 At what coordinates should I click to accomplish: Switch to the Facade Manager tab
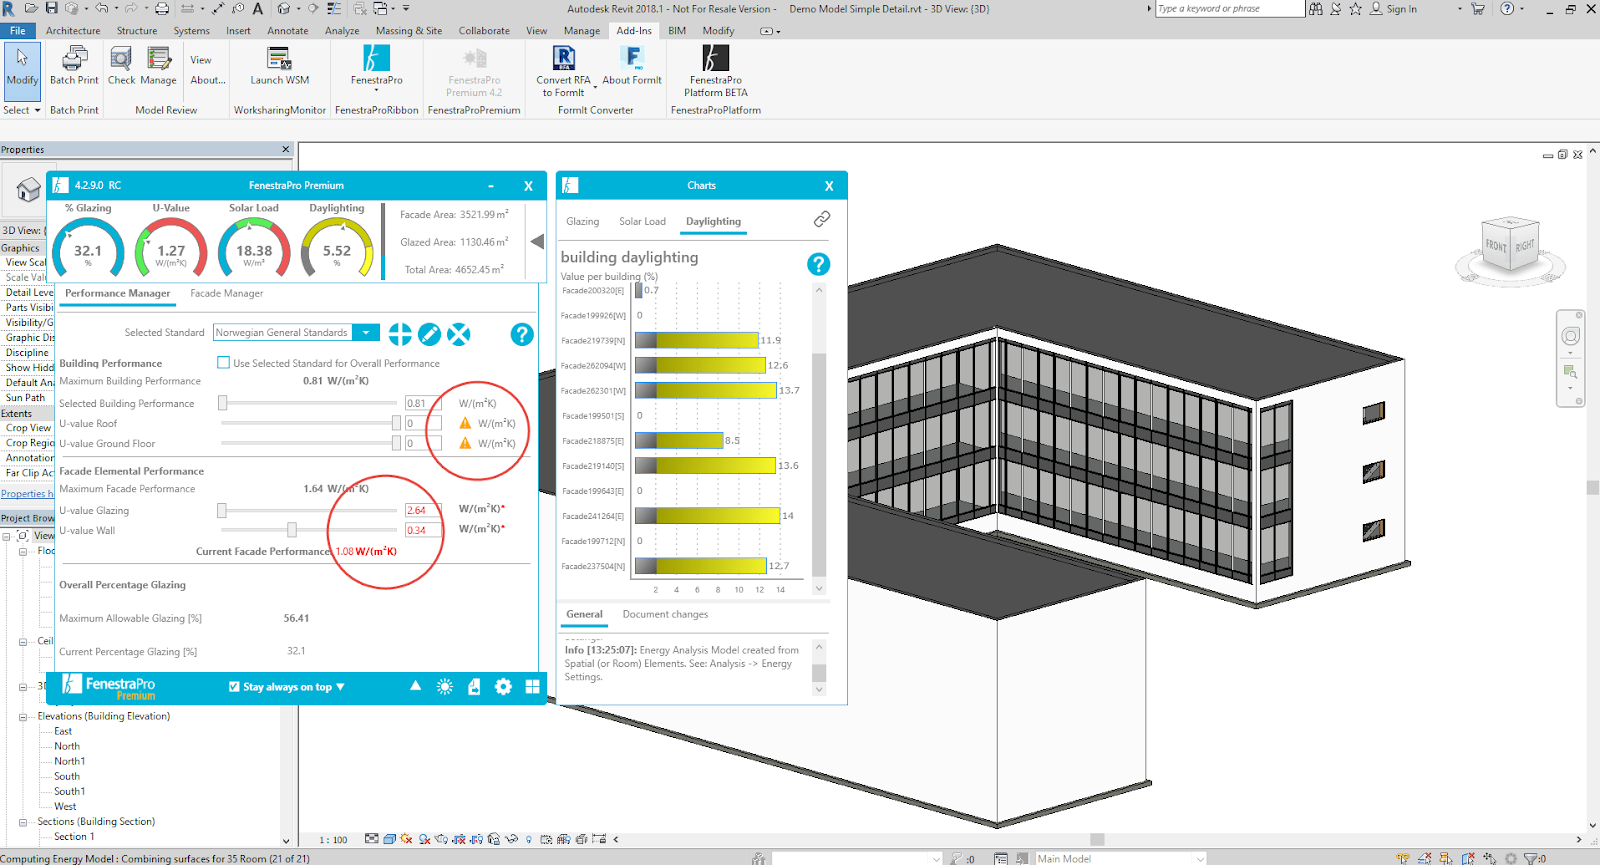coord(227,293)
